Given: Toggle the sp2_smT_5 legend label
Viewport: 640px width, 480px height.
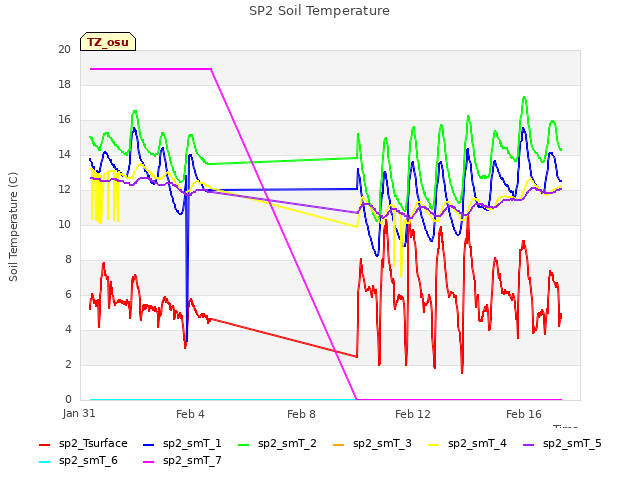Looking at the screenshot, I should [572, 444].
